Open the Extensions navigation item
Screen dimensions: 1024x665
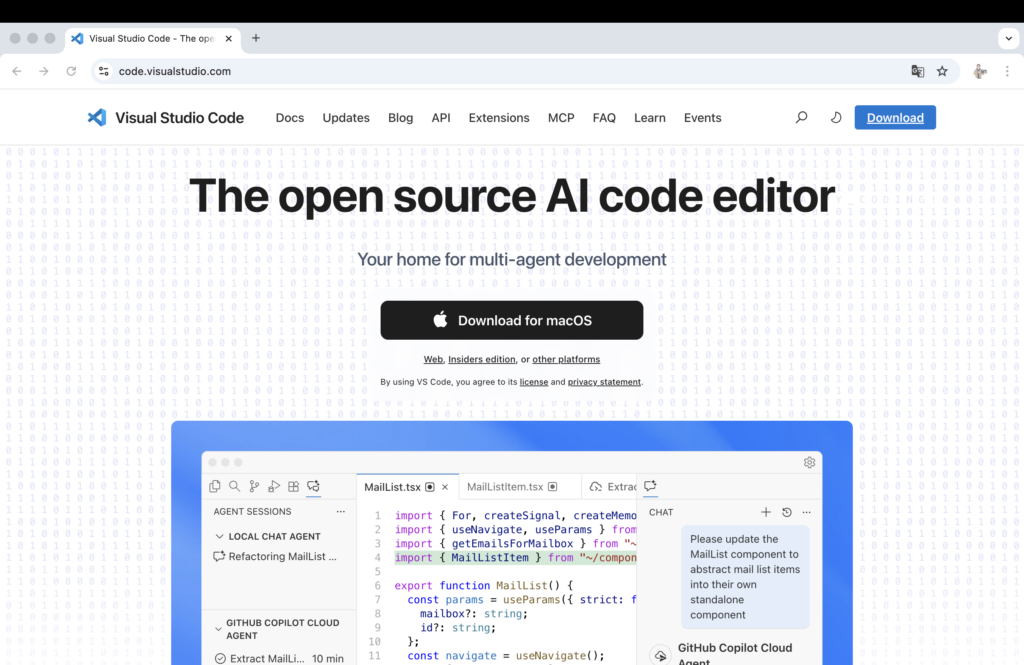(x=499, y=118)
